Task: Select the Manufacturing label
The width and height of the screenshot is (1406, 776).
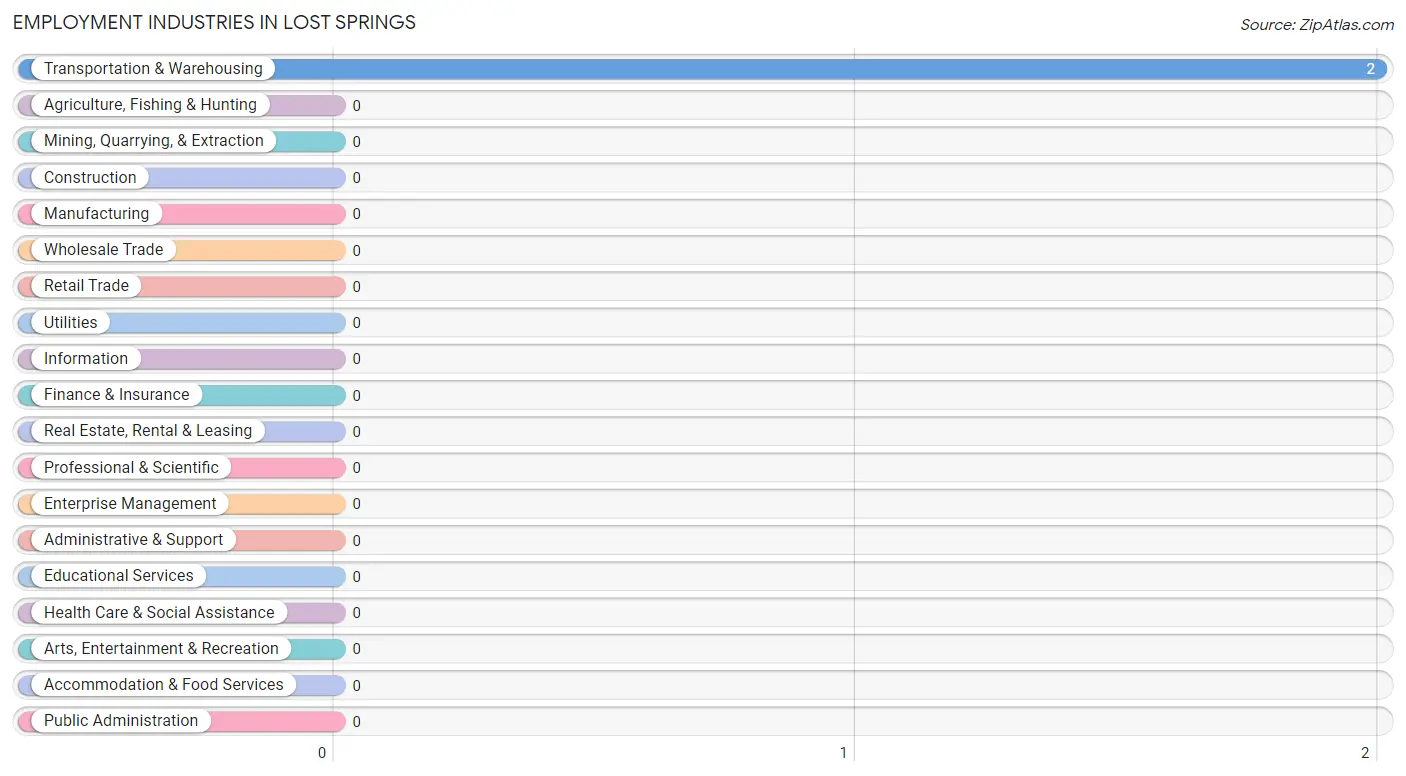Action: click(x=96, y=214)
